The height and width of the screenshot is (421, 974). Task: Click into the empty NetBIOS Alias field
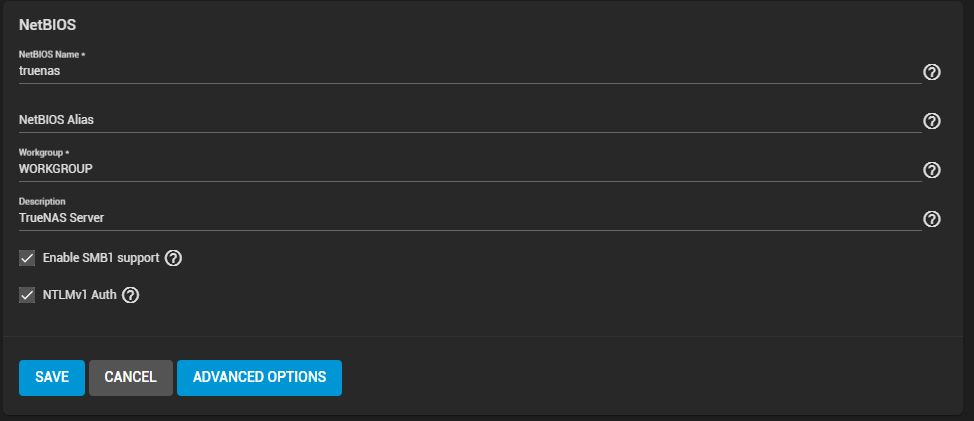click(x=470, y=120)
